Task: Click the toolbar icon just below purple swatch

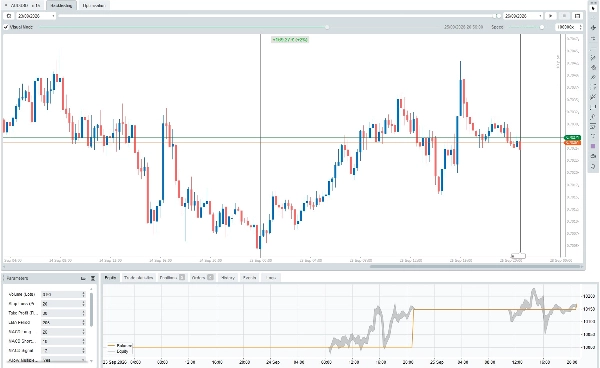Action: point(593,156)
